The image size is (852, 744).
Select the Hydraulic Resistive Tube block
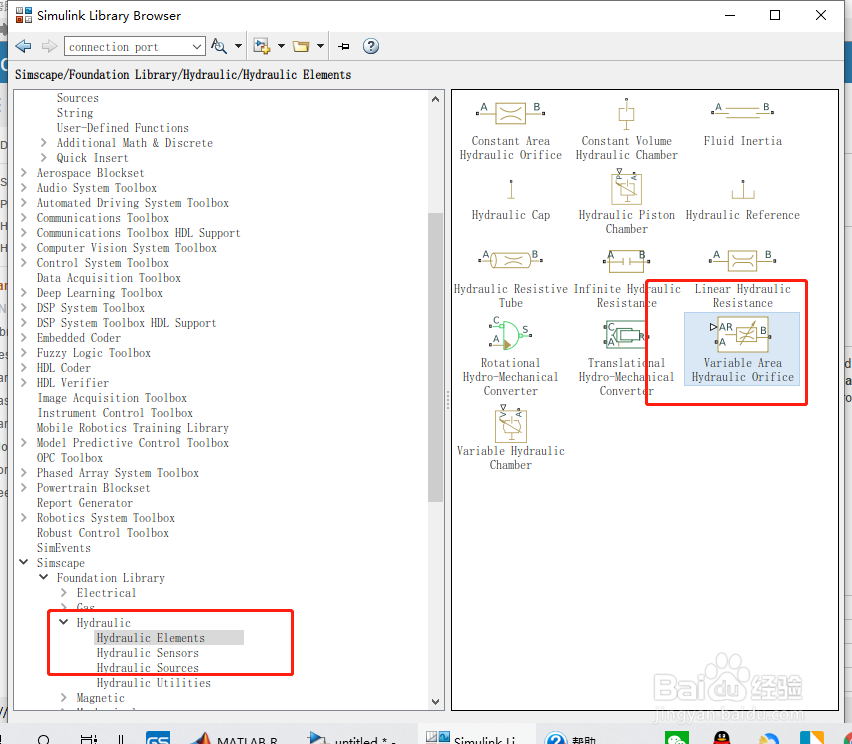tap(511, 279)
